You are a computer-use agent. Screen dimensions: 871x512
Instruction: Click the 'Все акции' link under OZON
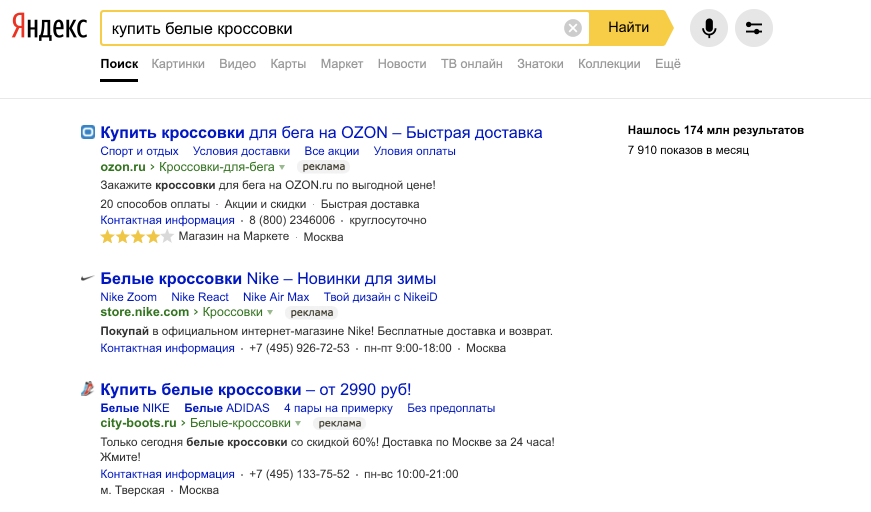click(331, 151)
